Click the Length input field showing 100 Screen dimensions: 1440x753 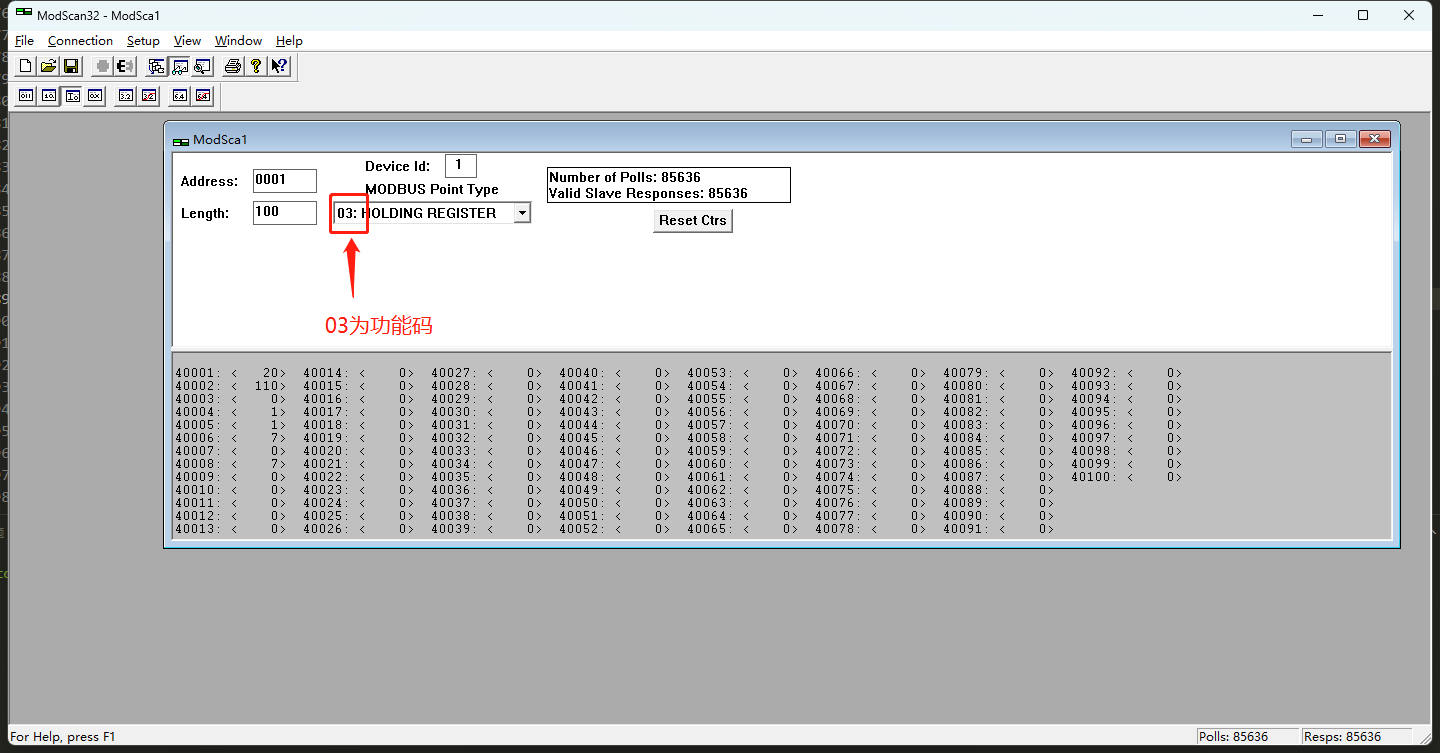pyautogui.click(x=285, y=212)
